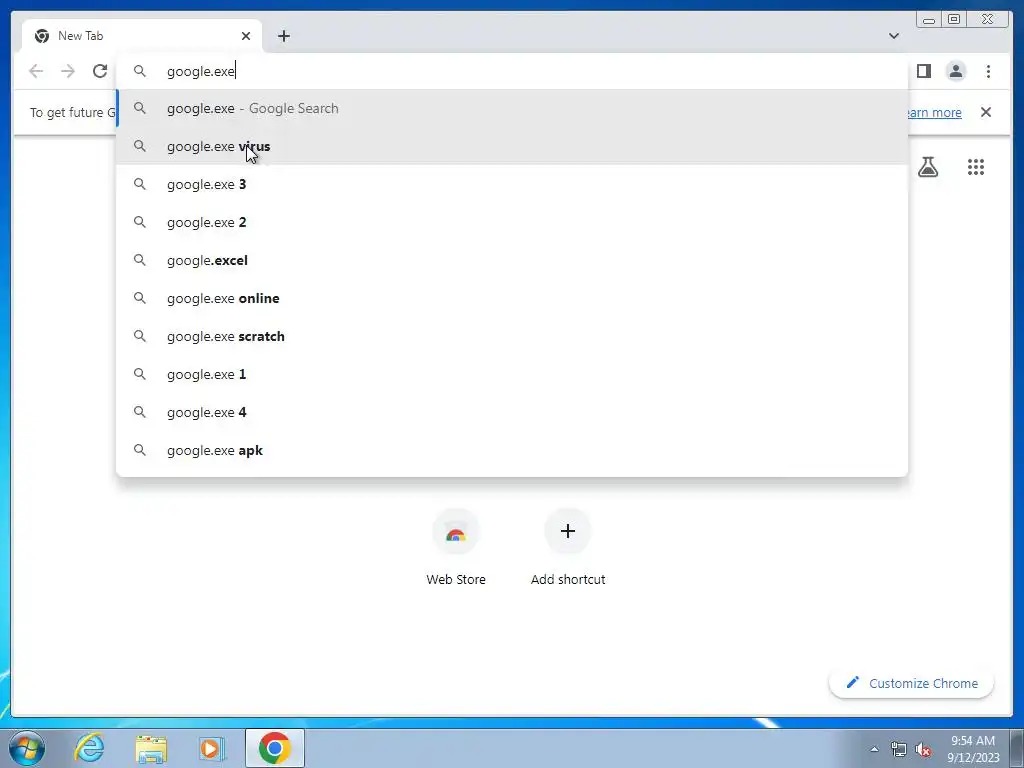Restore down the Chrome window
Viewport: 1024px width, 768px height.
[953, 20]
